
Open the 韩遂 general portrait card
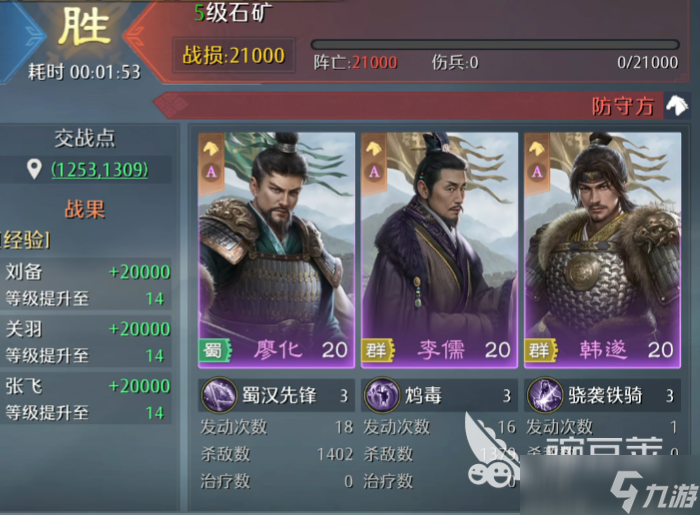(602, 250)
